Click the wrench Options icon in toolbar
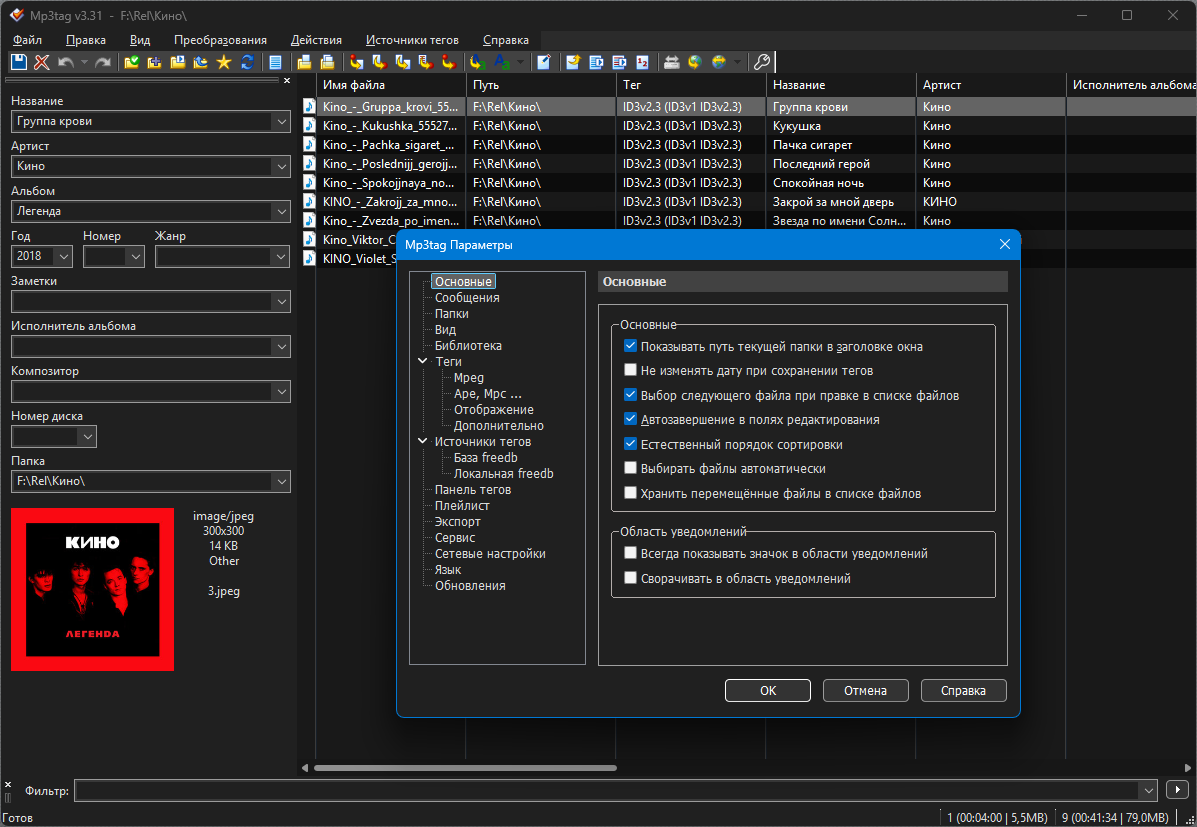 tap(761, 62)
